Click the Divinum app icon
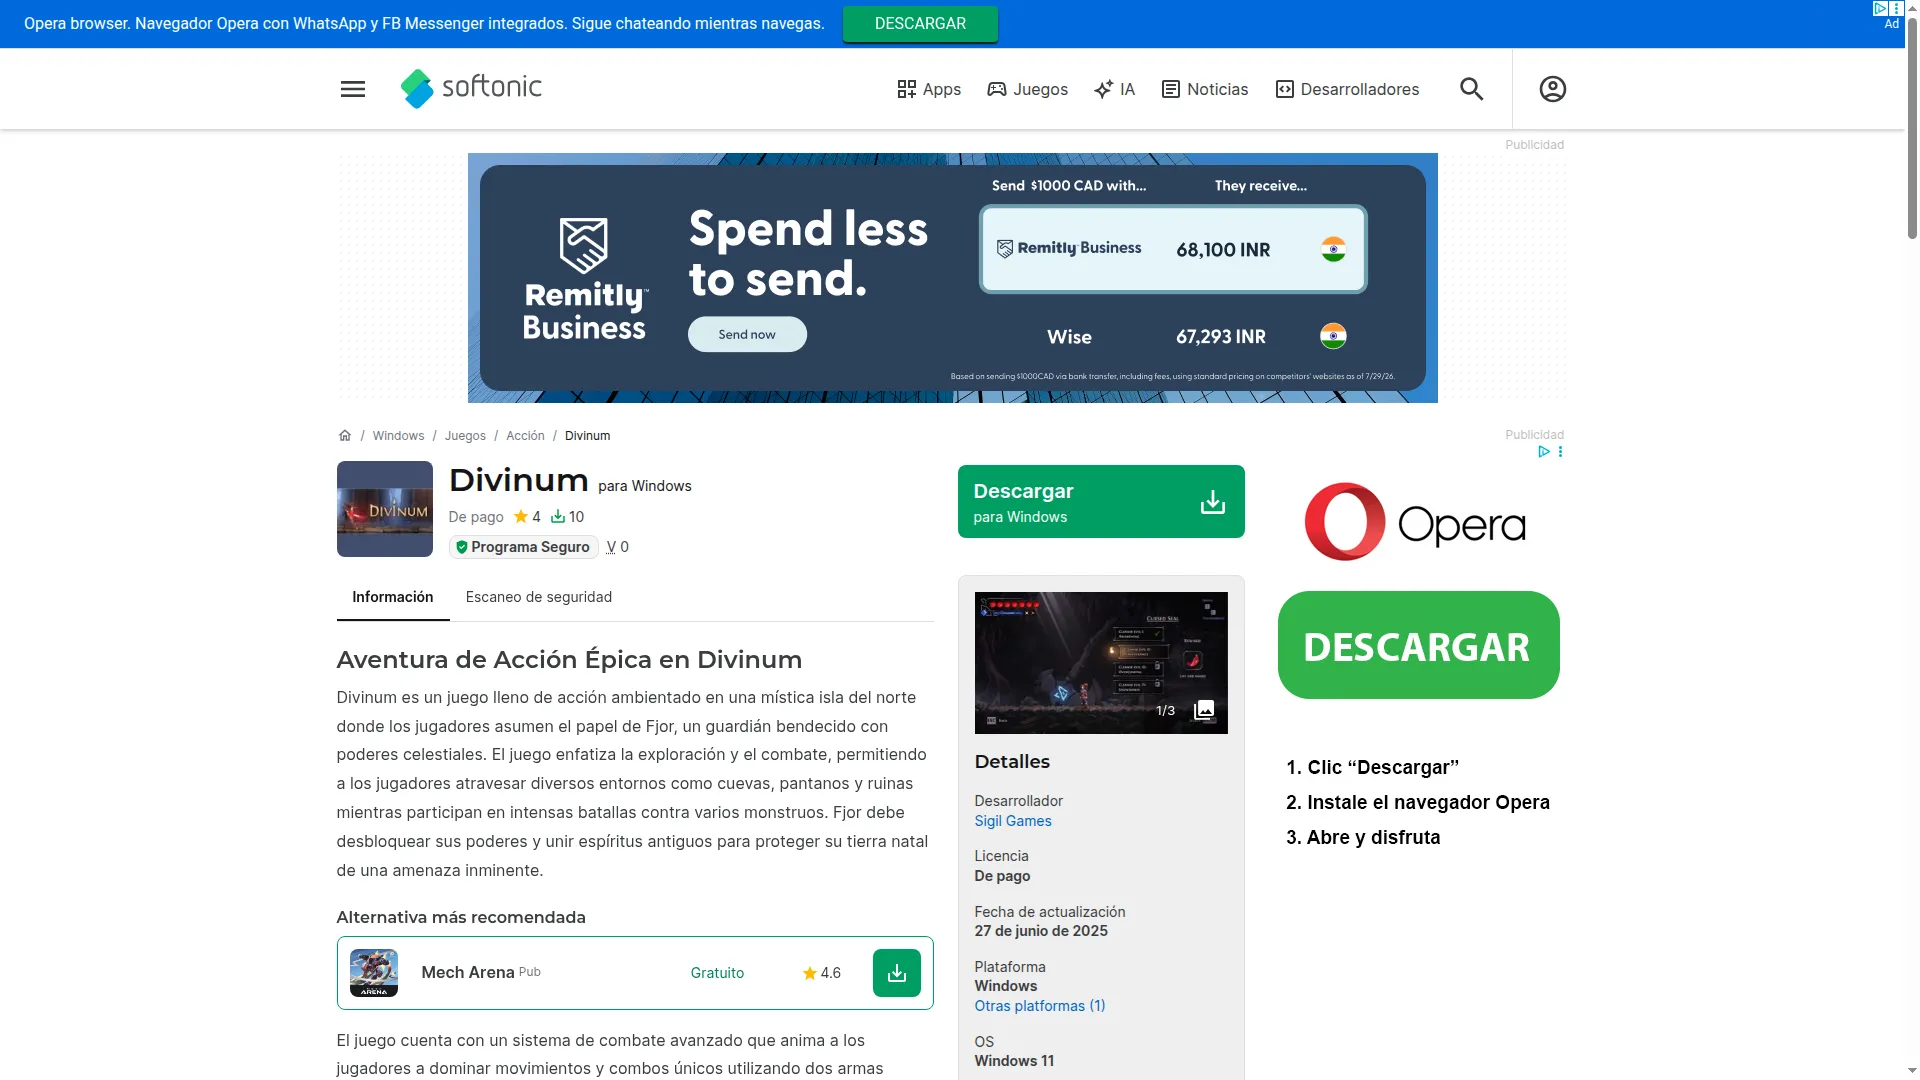The image size is (1920, 1080). click(385, 509)
